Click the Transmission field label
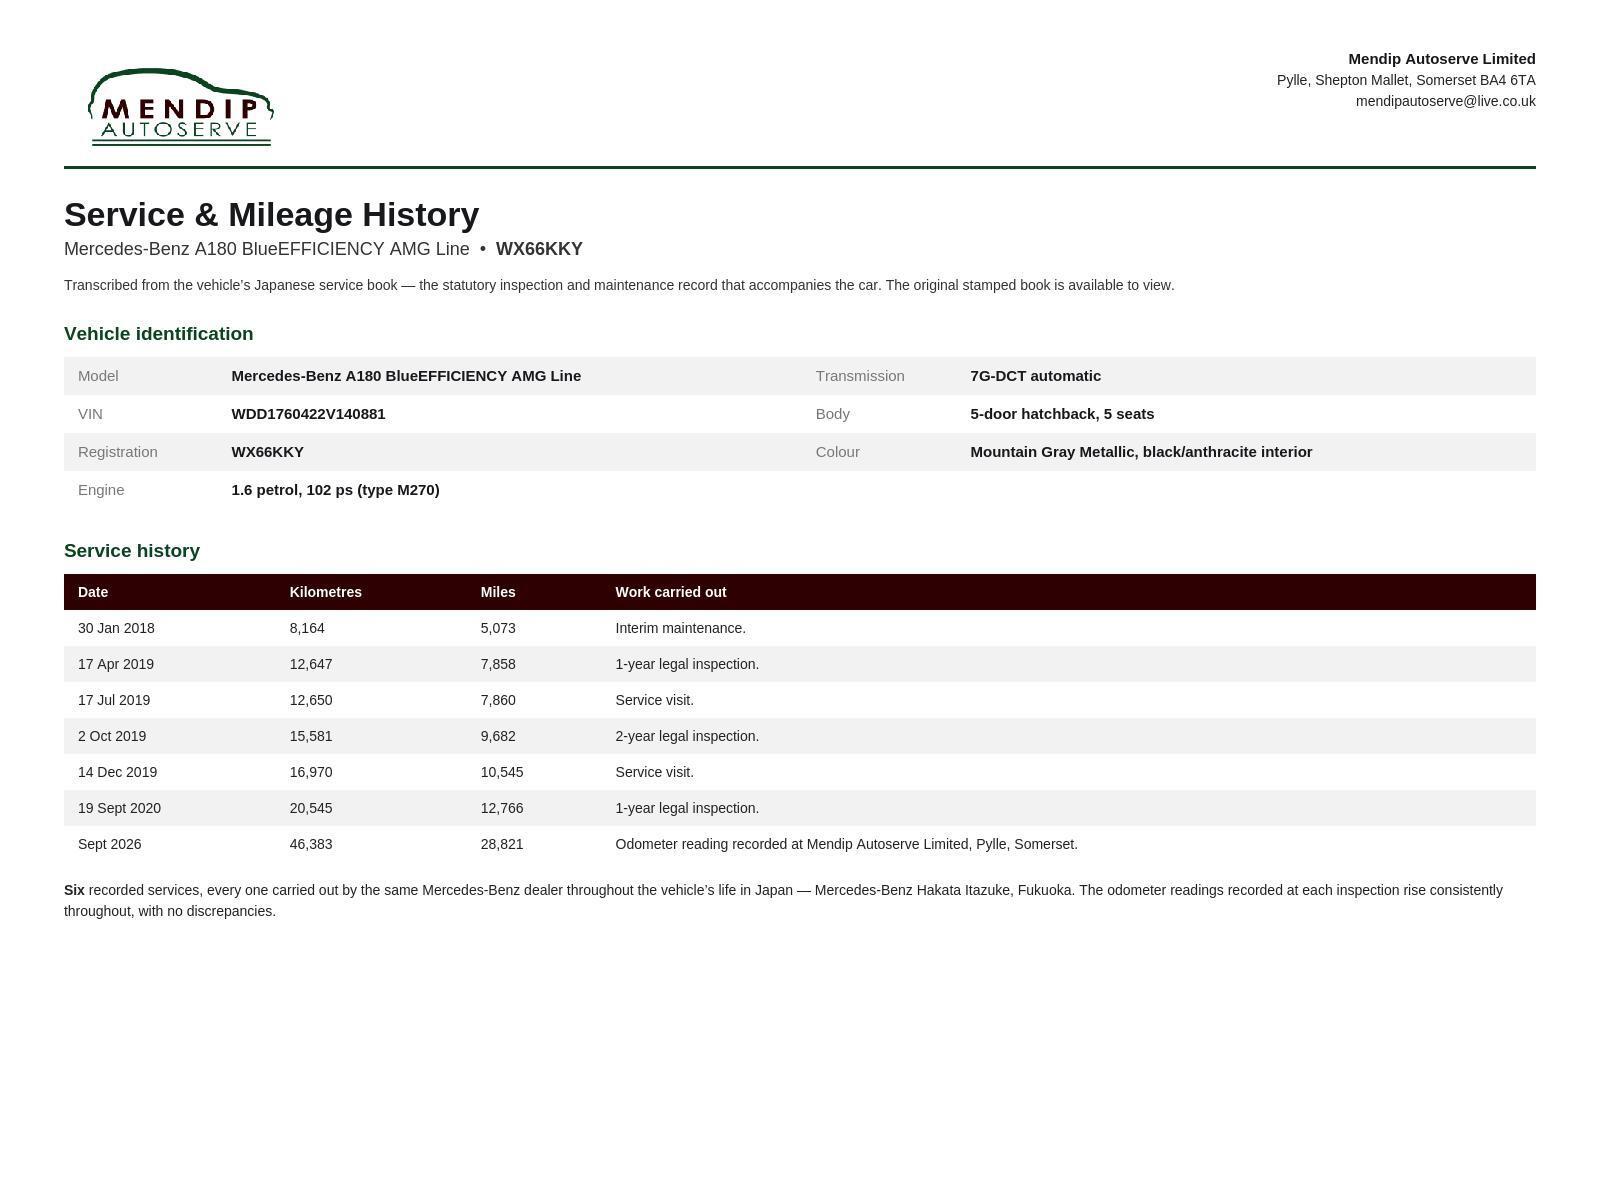 click(860, 376)
